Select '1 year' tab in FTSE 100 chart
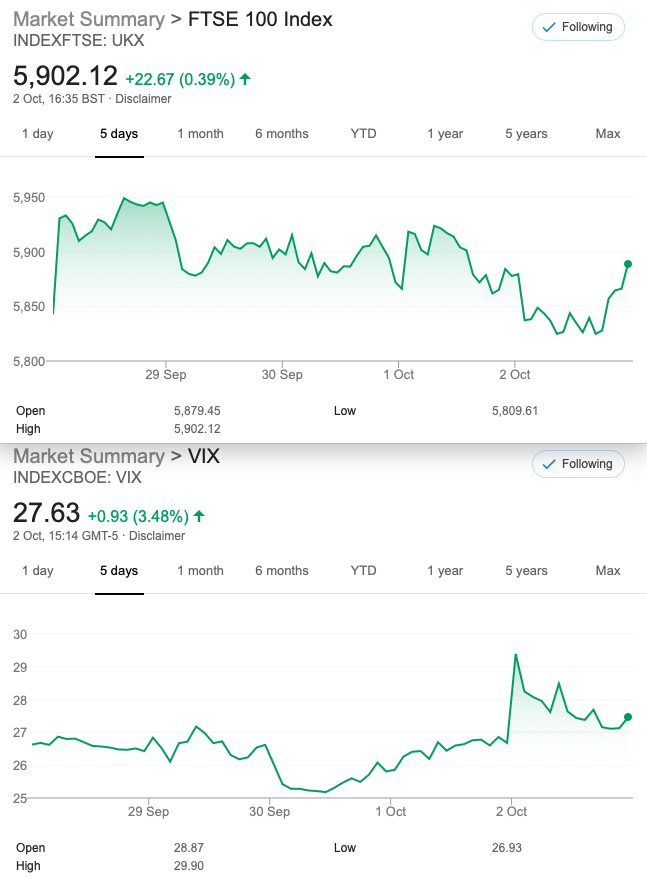Viewport: 647px width, 878px height. (x=445, y=134)
